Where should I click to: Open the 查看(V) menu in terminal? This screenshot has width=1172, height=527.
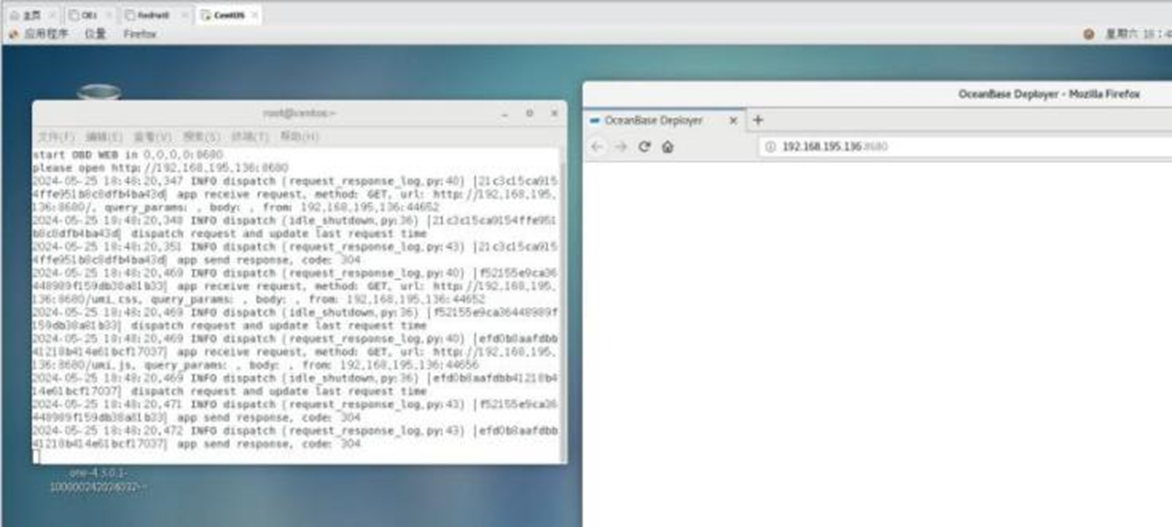pos(152,137)
